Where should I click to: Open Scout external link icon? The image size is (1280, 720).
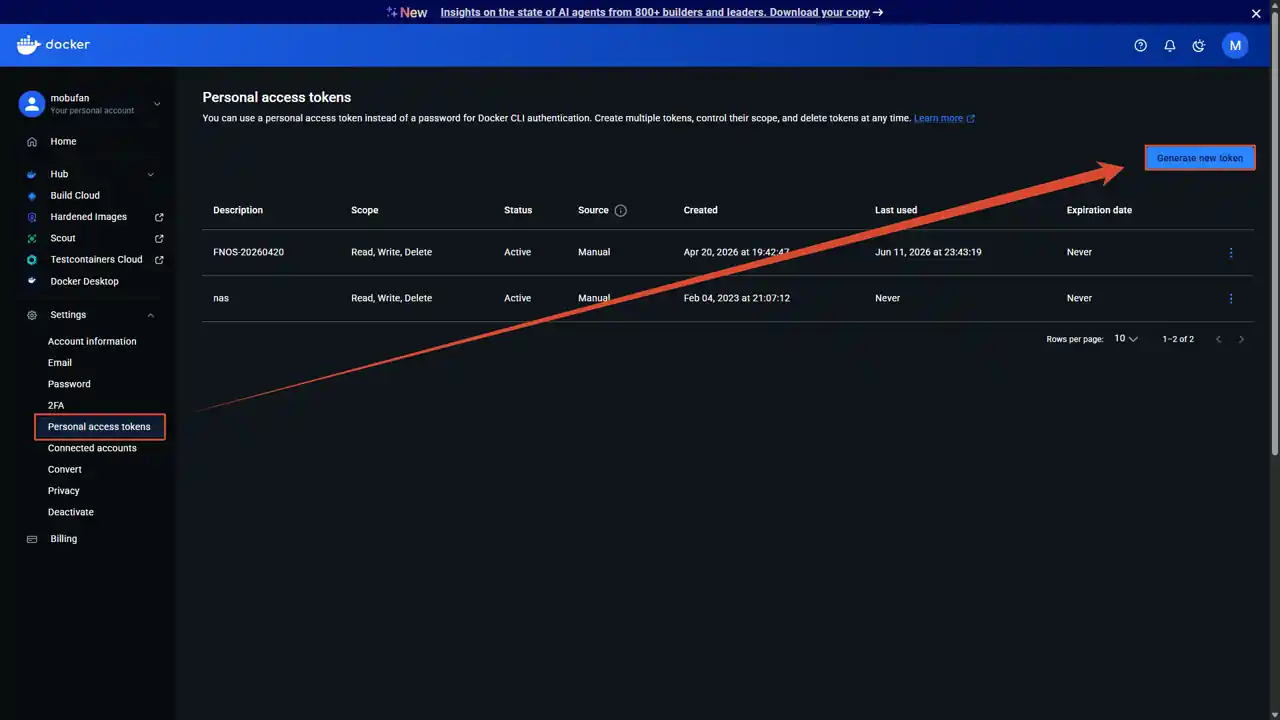[159, 238]
